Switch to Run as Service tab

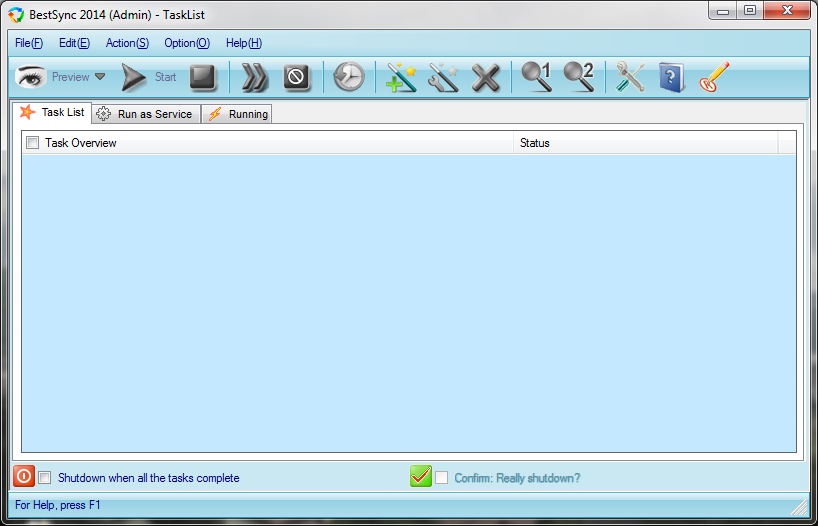tap(146, 114)
